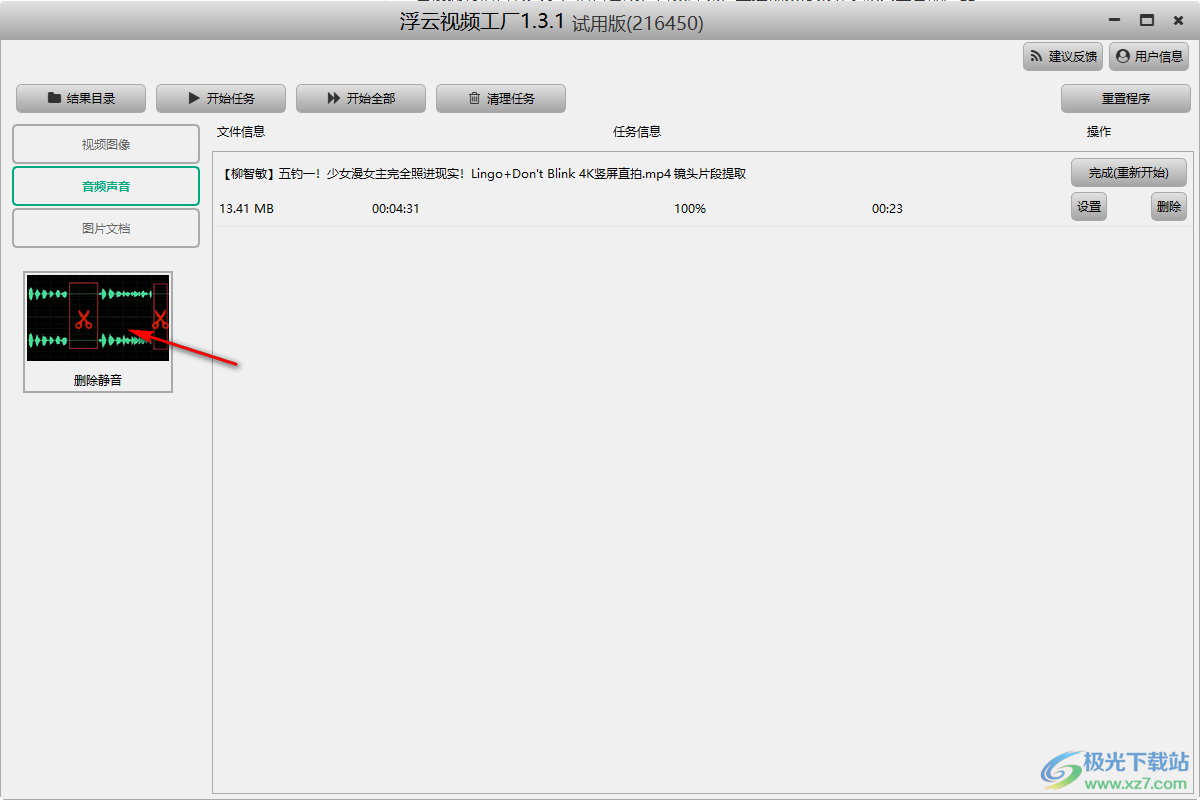Screen dimensions: 1200x800
Task: Click 清理任务 to clear tasks
Action: (x=501, y=98)
